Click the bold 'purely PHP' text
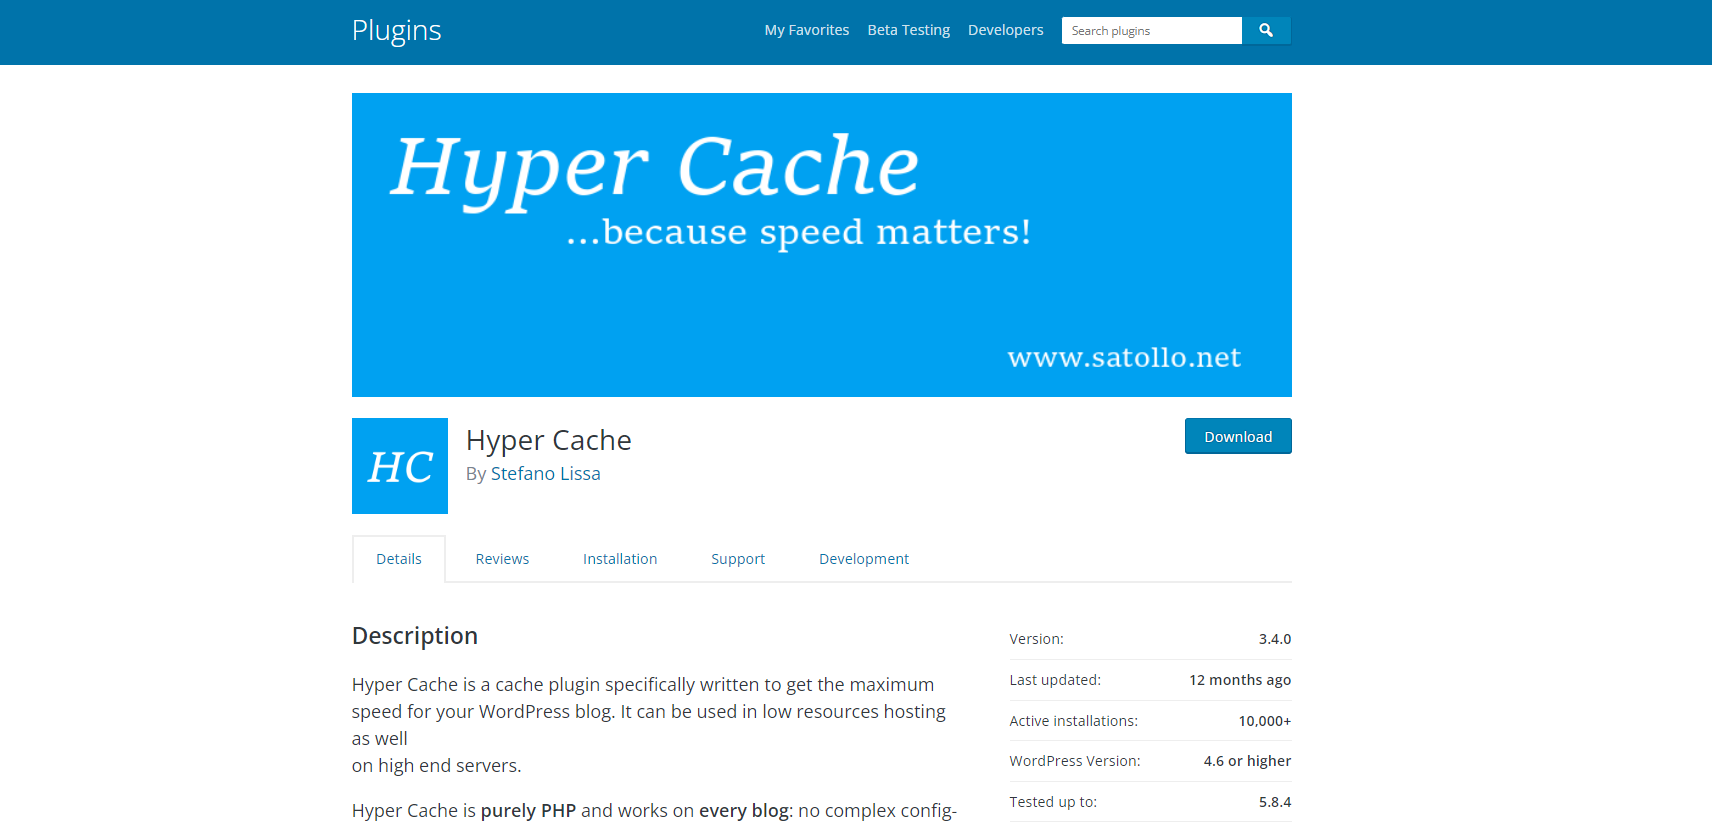 (x=528, y=811)
